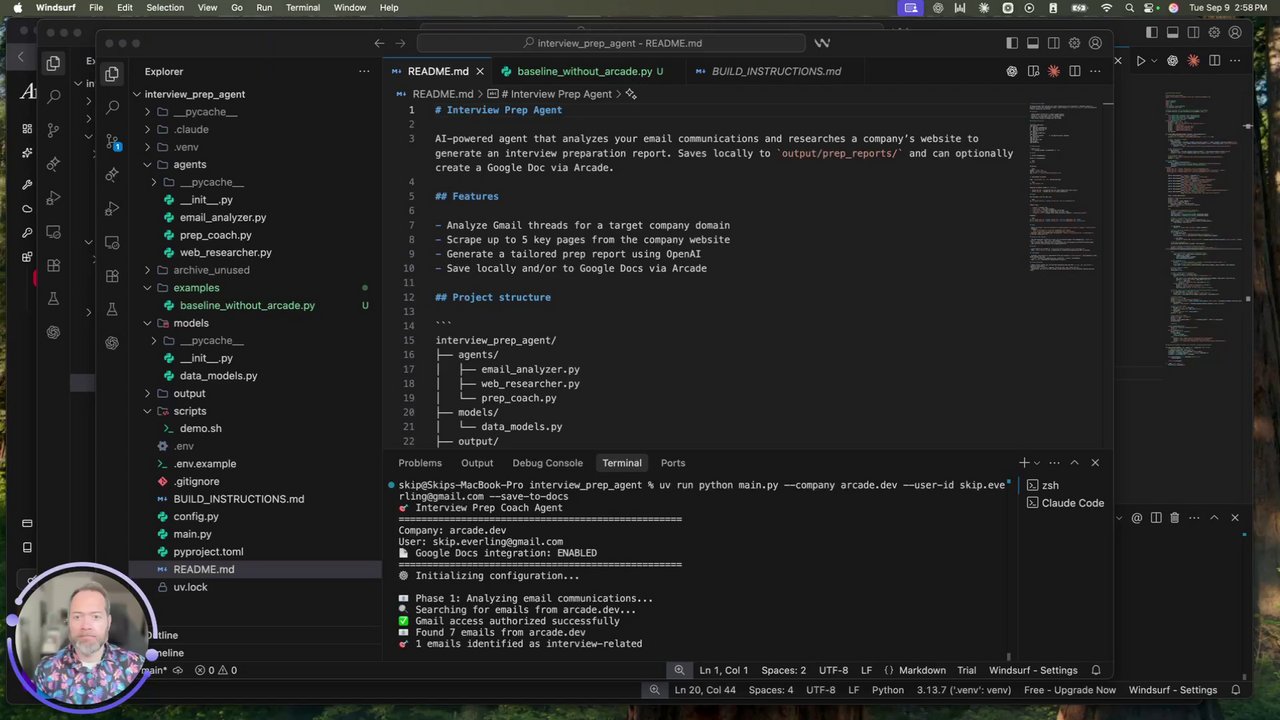Click the Trial status bar item
Image resolution: width=1280 pixels, height=720 pixels.
point(966,670)
